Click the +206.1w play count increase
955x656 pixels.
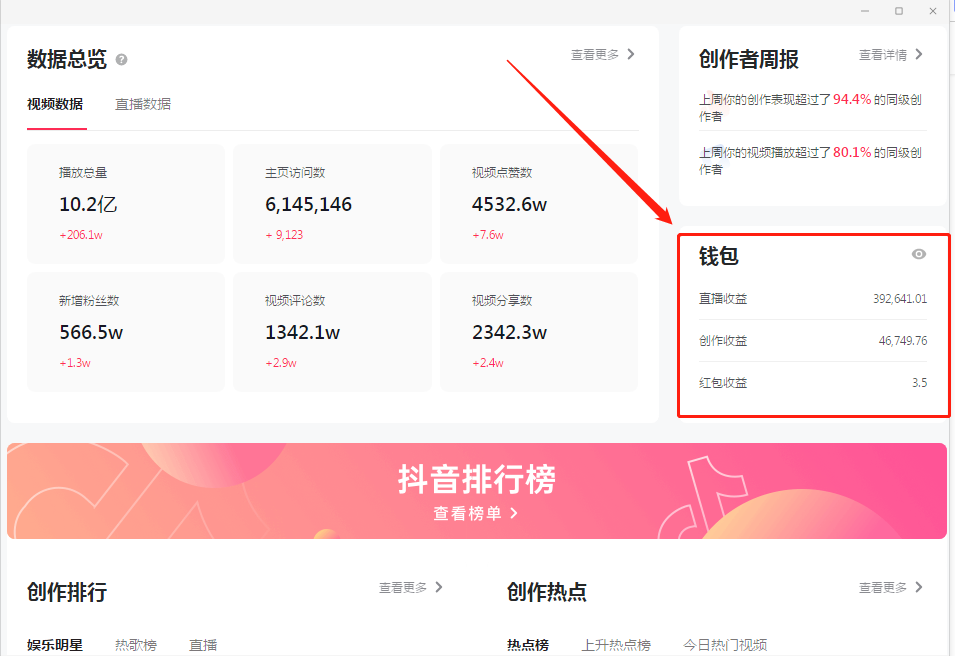[81, 235]
